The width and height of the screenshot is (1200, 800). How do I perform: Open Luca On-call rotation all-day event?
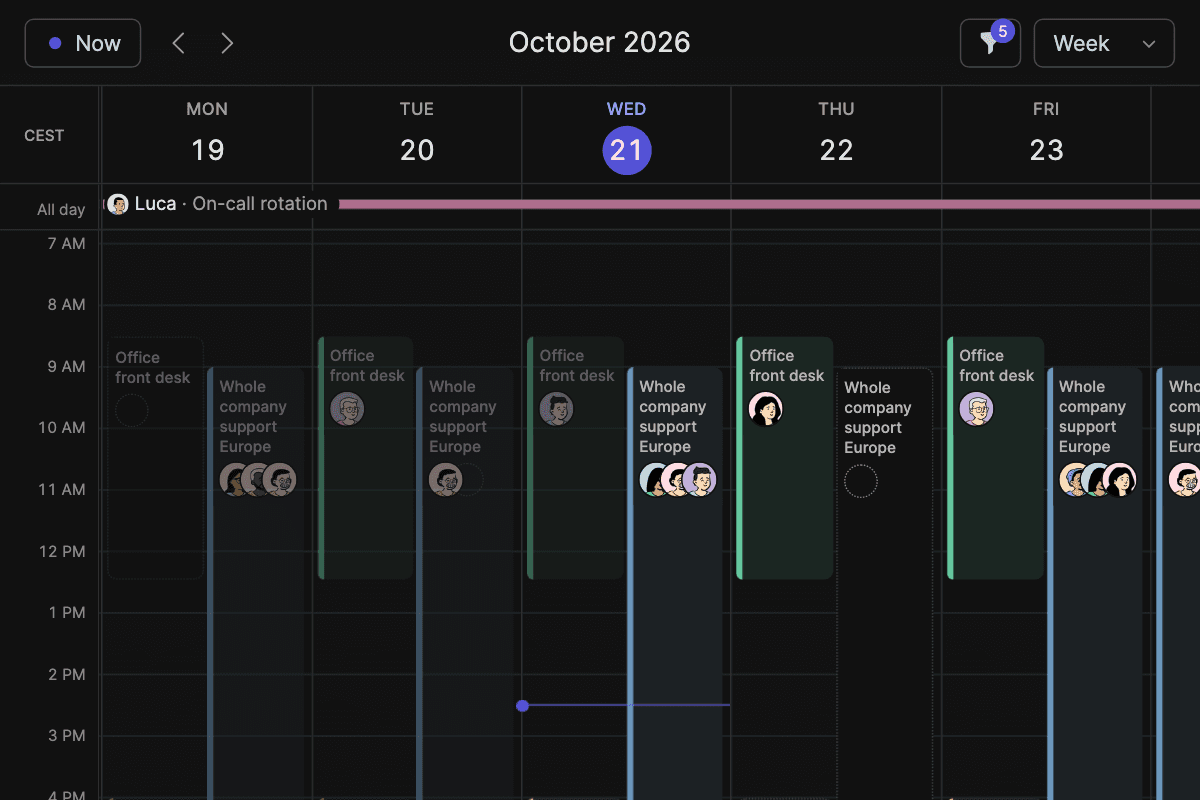(652, 204)
